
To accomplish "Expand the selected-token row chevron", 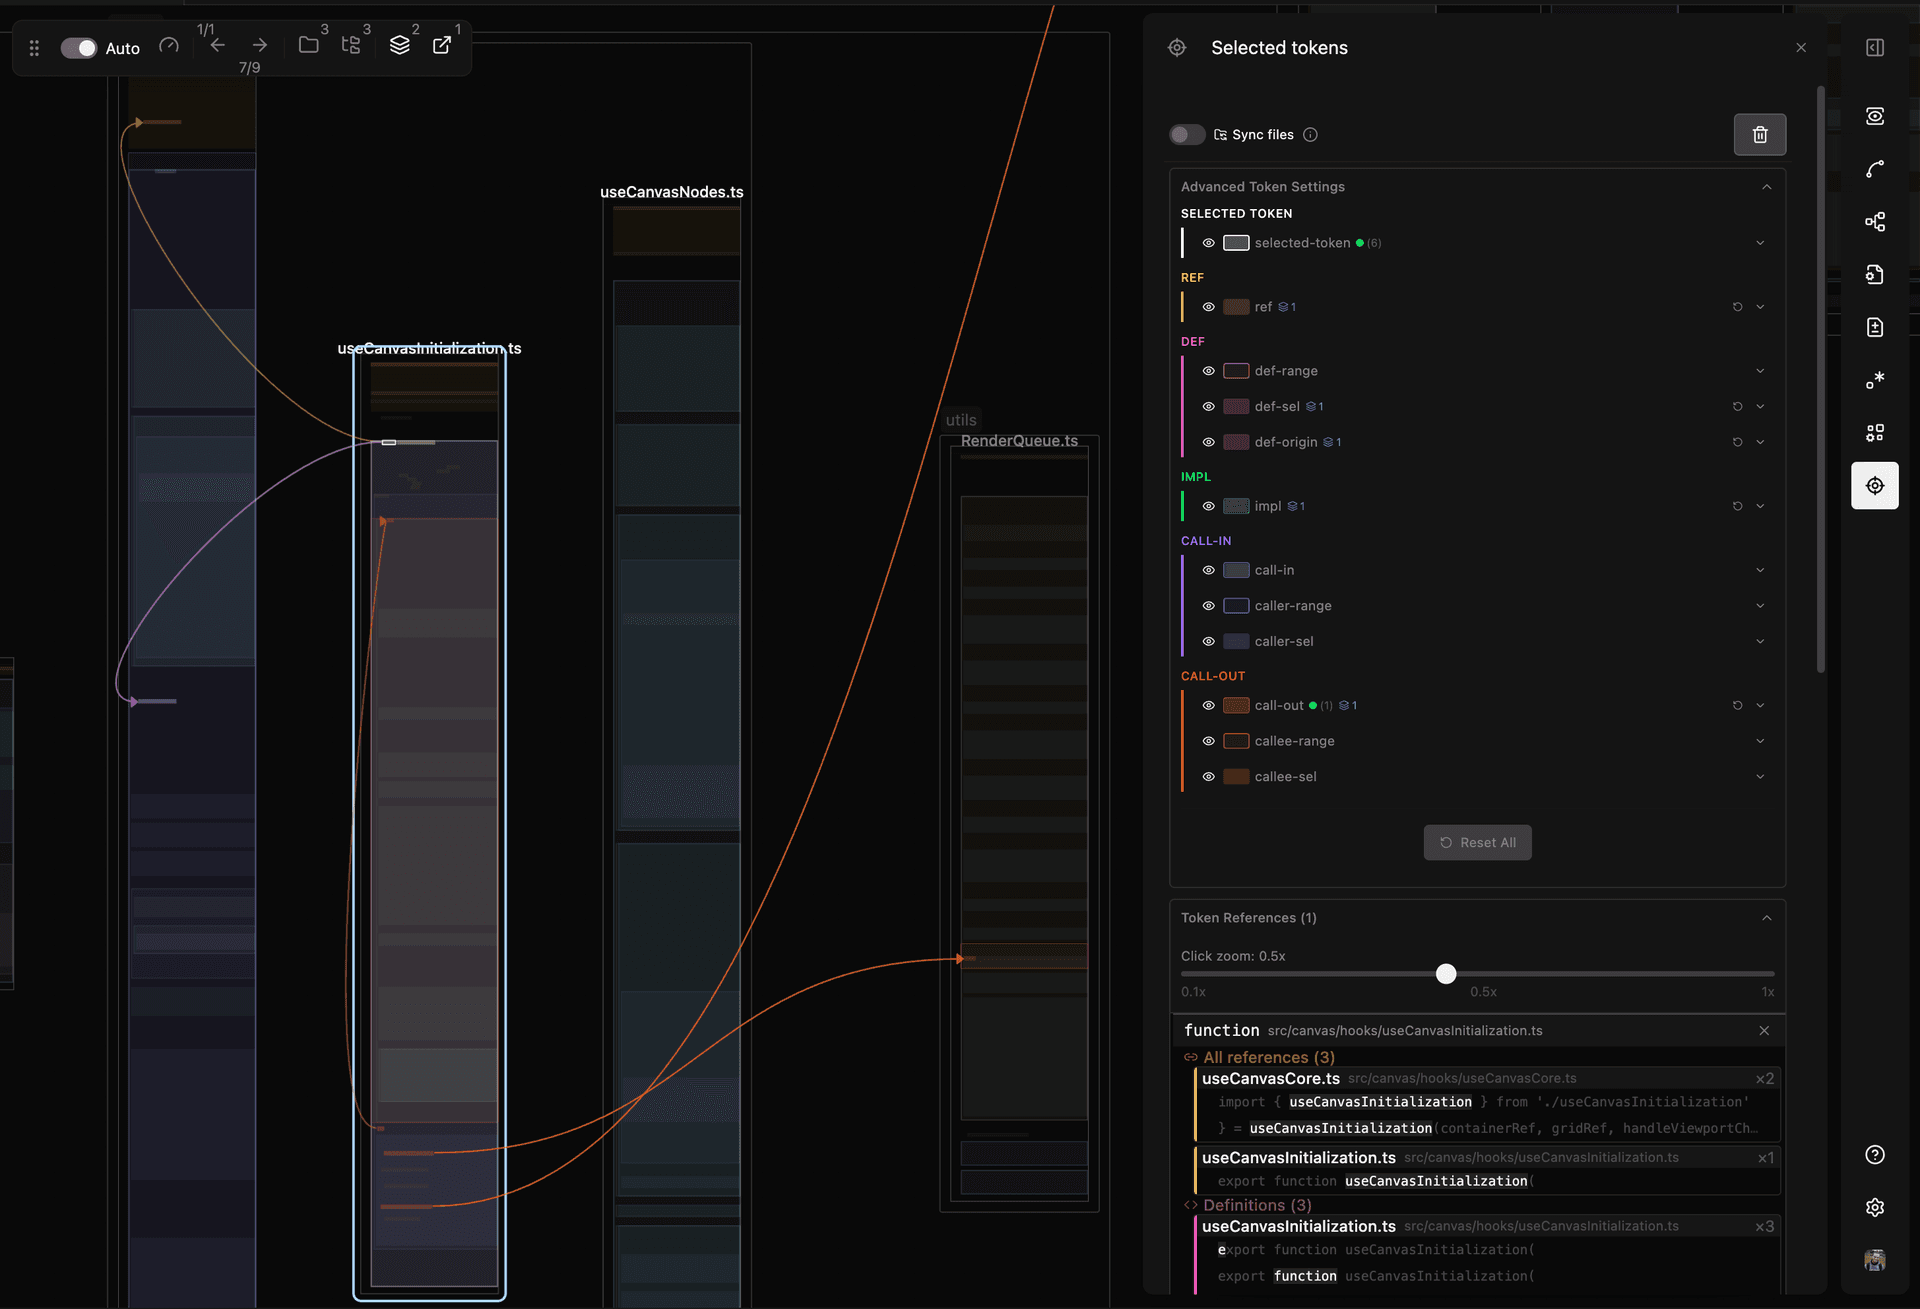I will click(x=1759, y=243).
